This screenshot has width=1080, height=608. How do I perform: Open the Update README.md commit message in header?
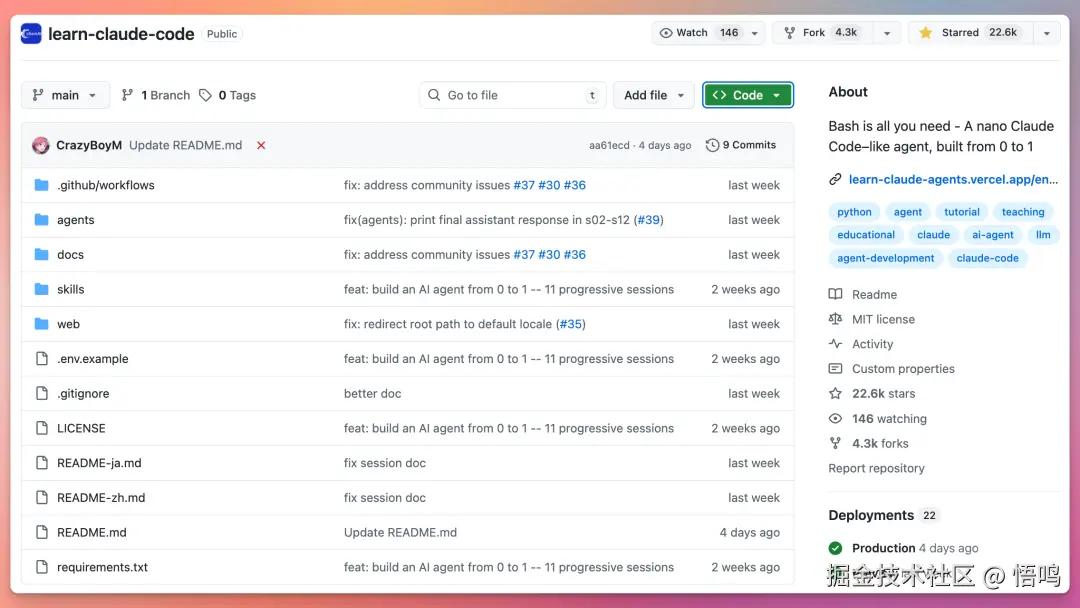[185, 145]
